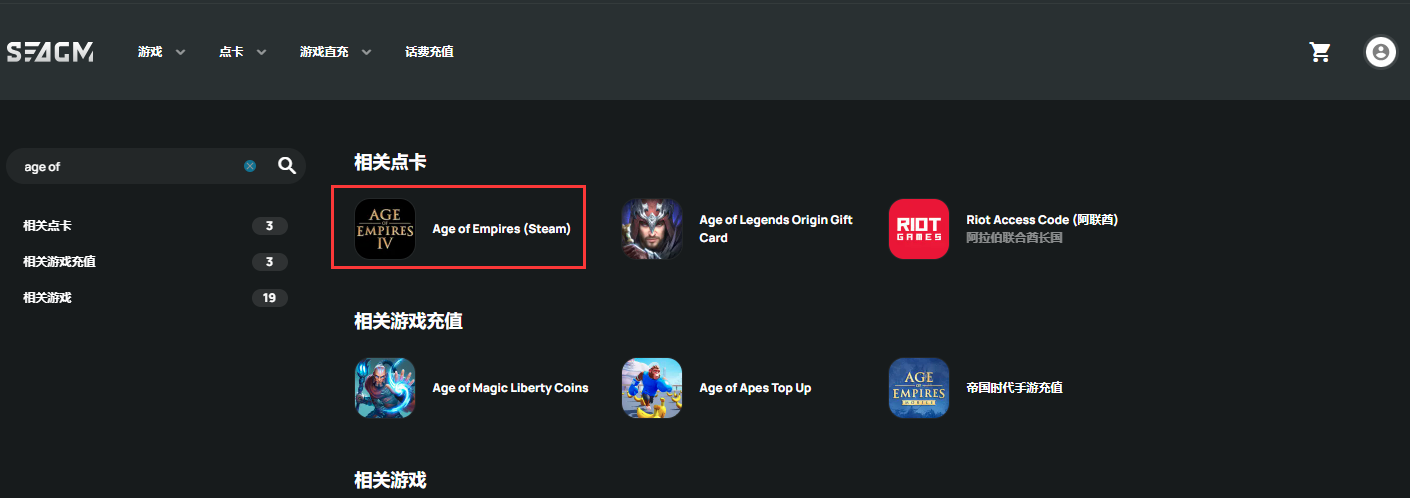
Task: Open the 话费充值 menu item
Action: [x=430, y=52]
